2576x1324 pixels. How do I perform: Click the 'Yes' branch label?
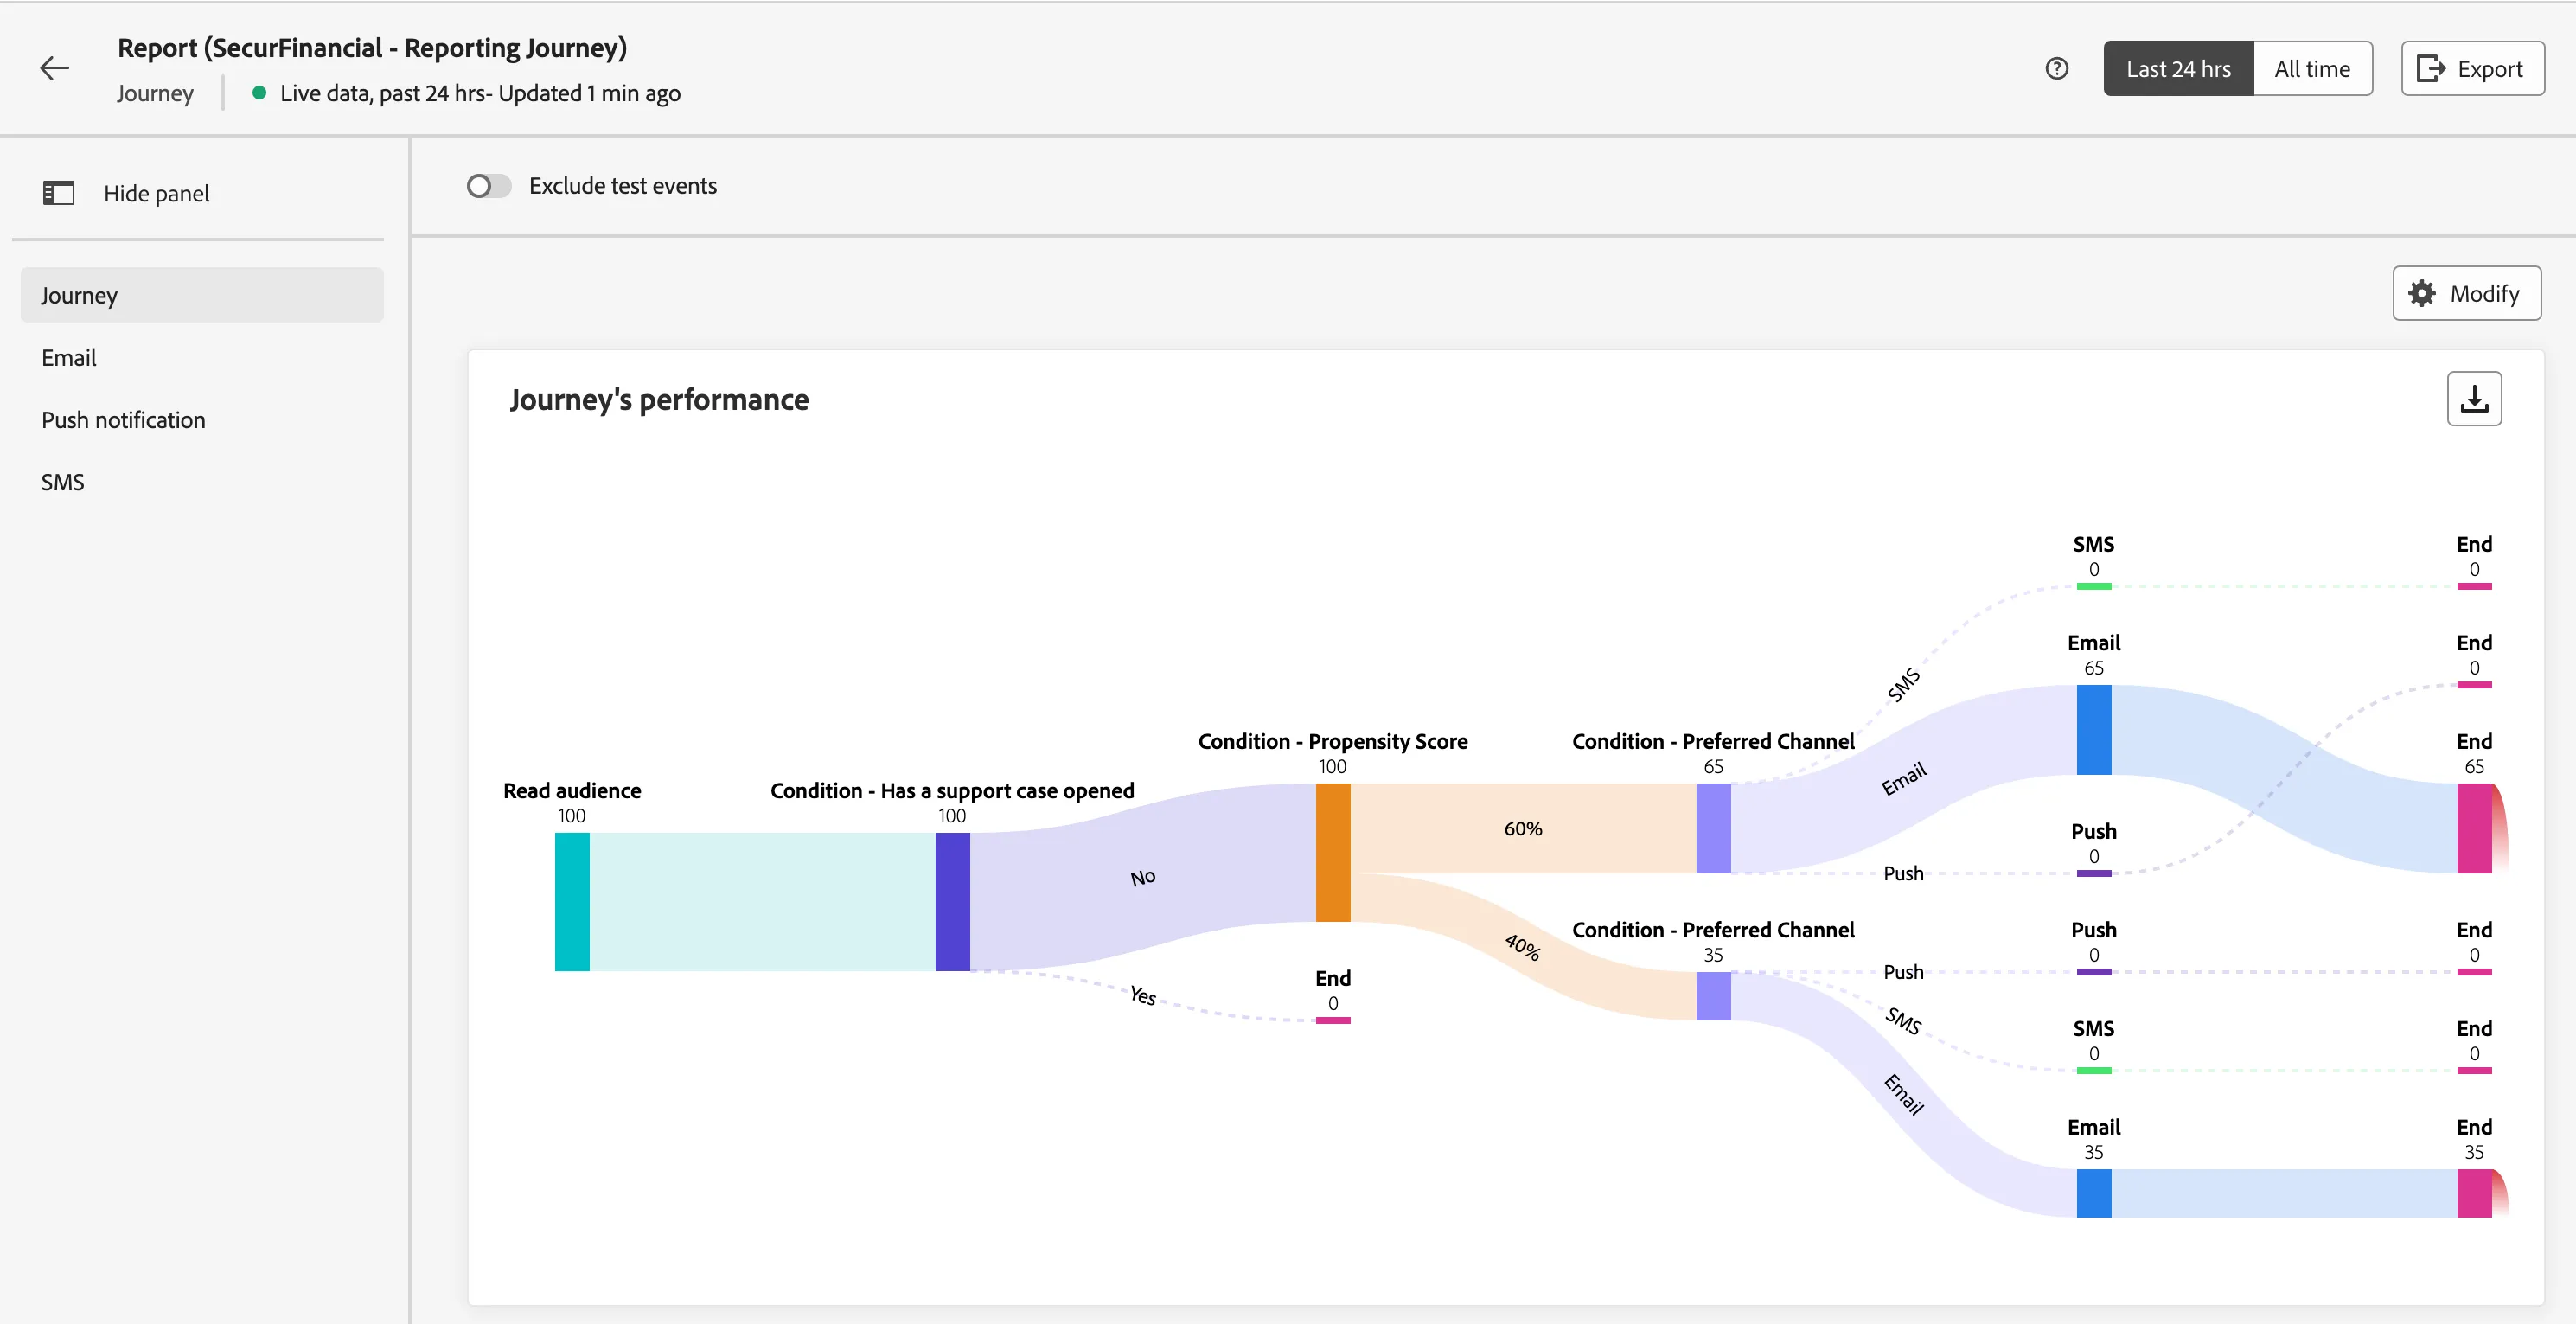1143,995
